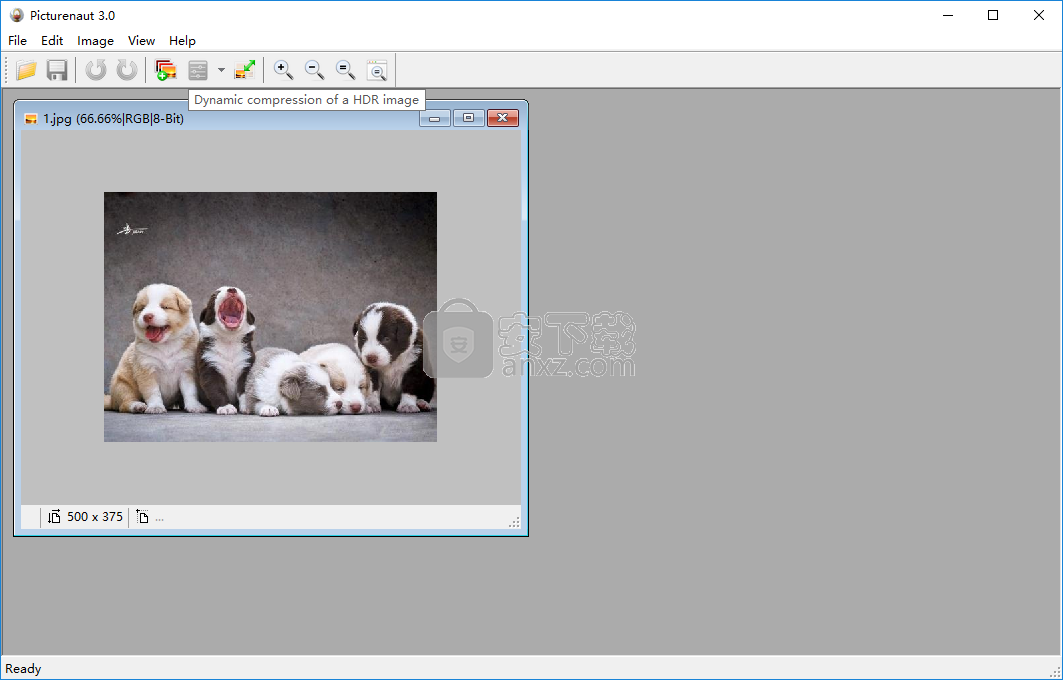Viewport: 1063px width, 680px height.
Task: Click the resize grip of 1.jpg window
Action: (x=515, y=522)
